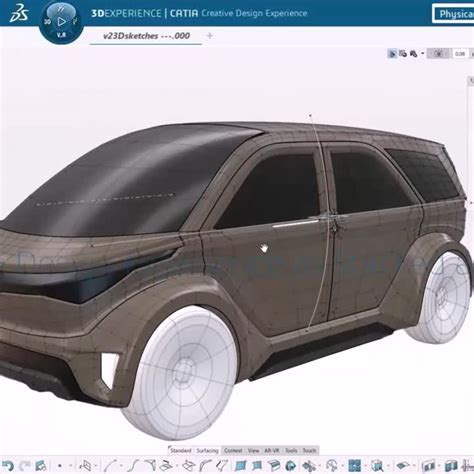Expand arrow beside curve projection tool
The width and height of the screenshot is (474, 474).
pos(177,466)
